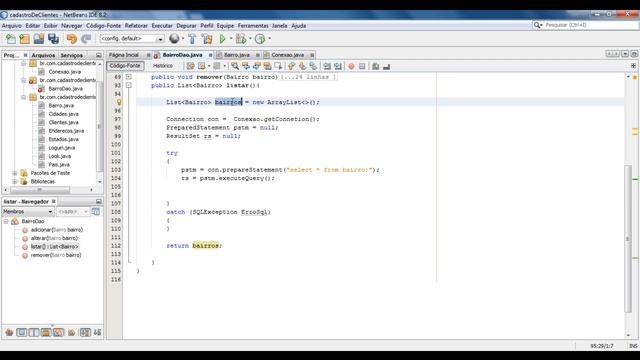This screenshot has width=640, height=360.
Task: Click the Open Project toolbar icon
Action: point(39,39)
